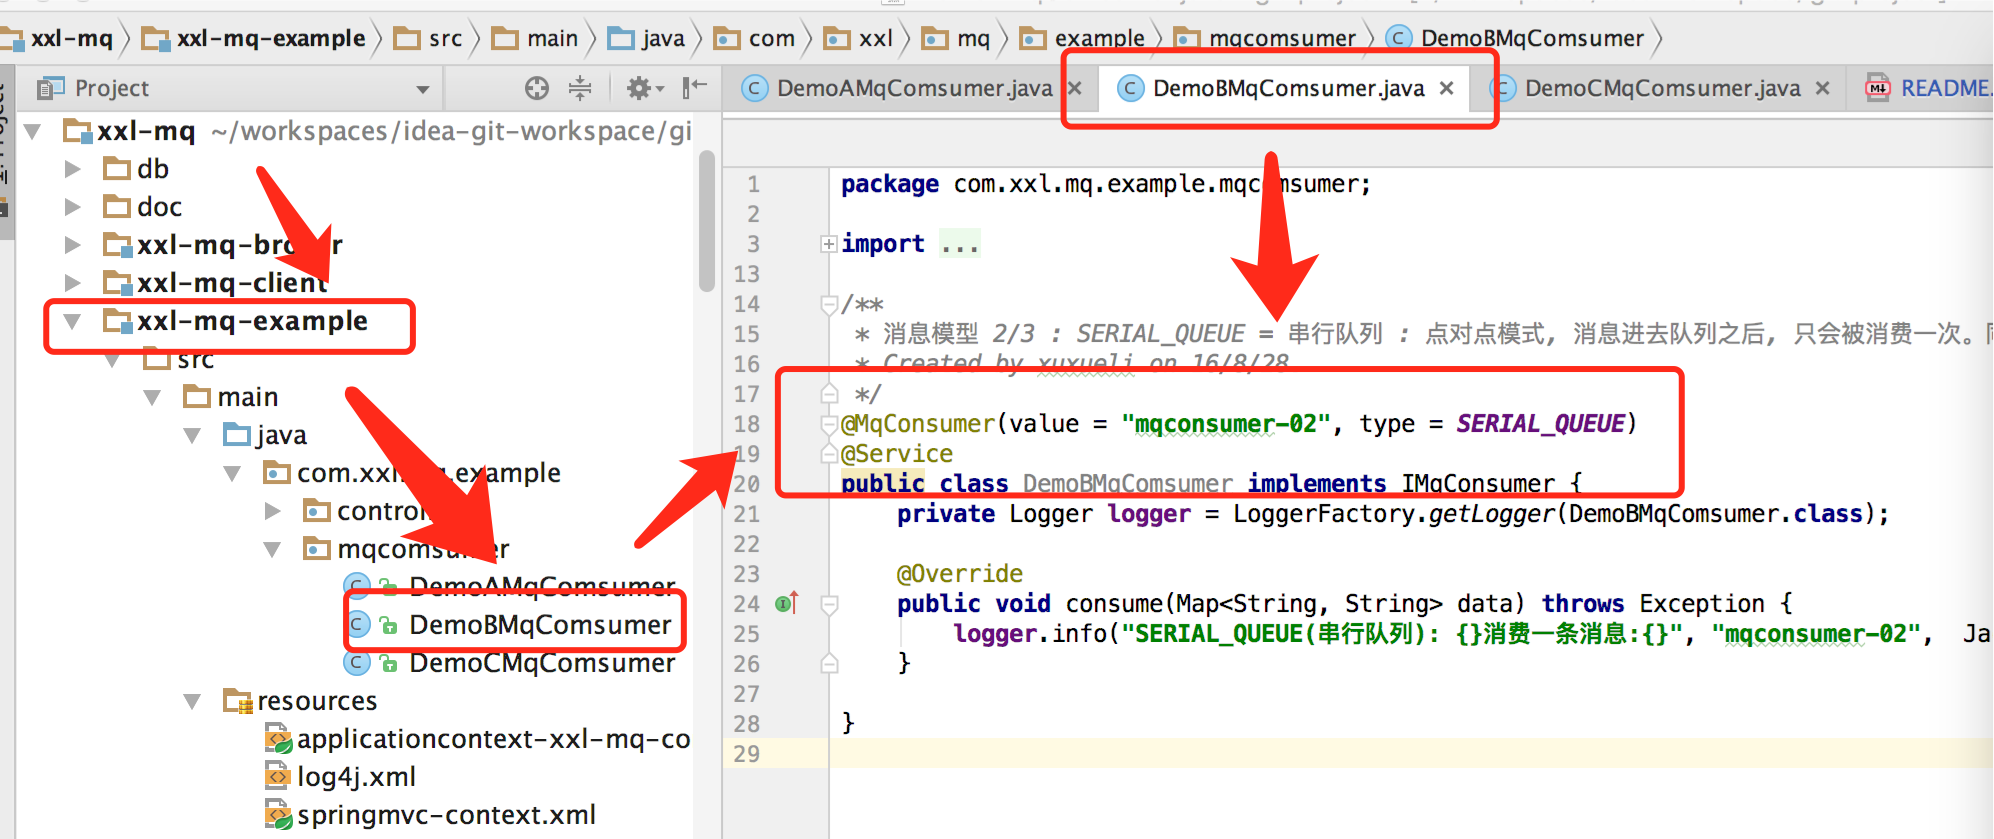Viewport: 1994px width, 839px height.
Task: Select xxl-mq-example module in tree
Action: tap(236, 321)
